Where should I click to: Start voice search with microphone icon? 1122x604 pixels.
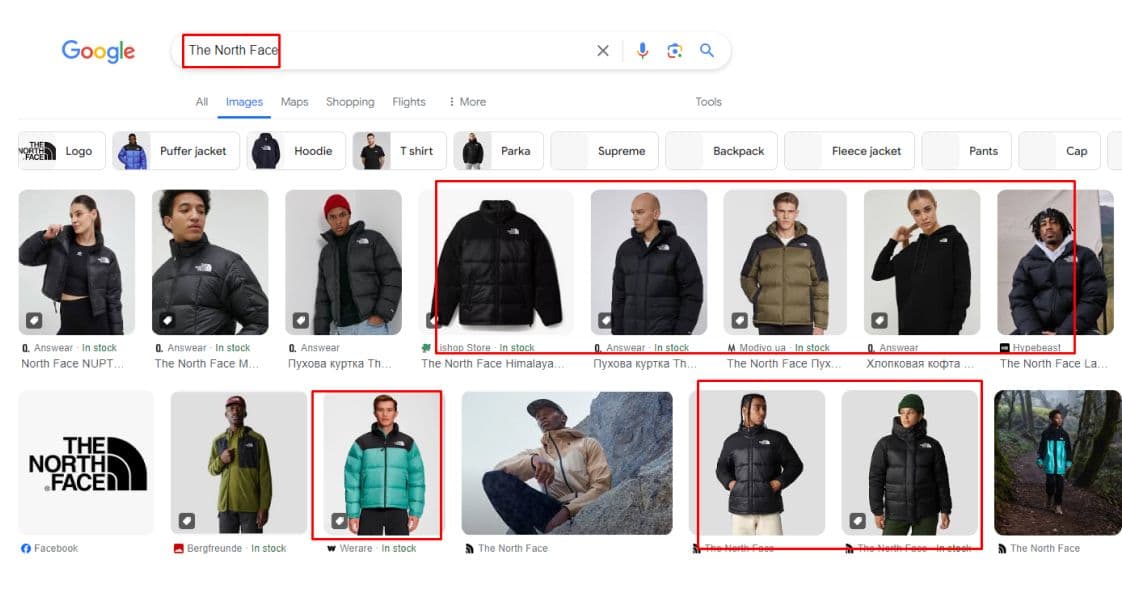pos(643,51)
